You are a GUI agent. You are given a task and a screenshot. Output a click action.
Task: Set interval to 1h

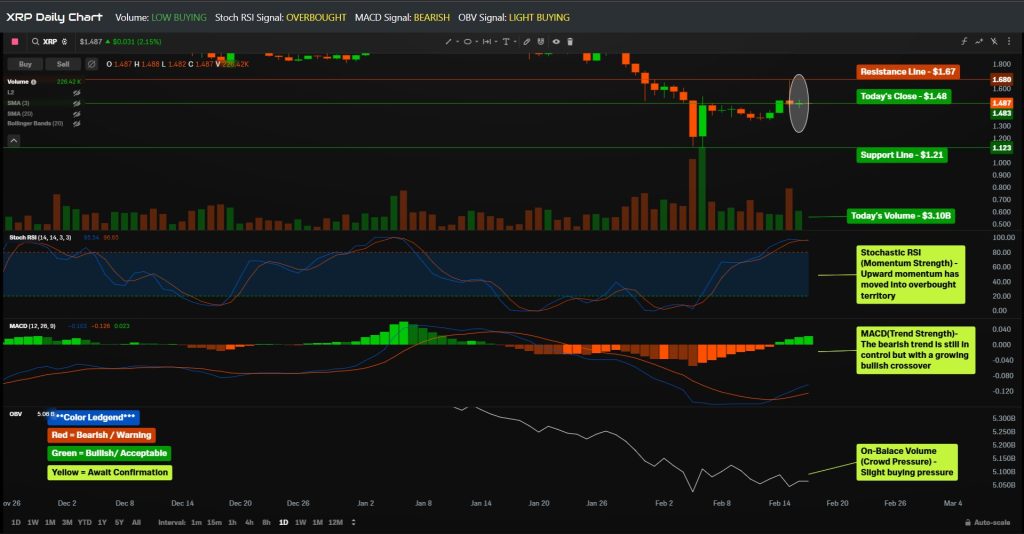pos(232,522)
